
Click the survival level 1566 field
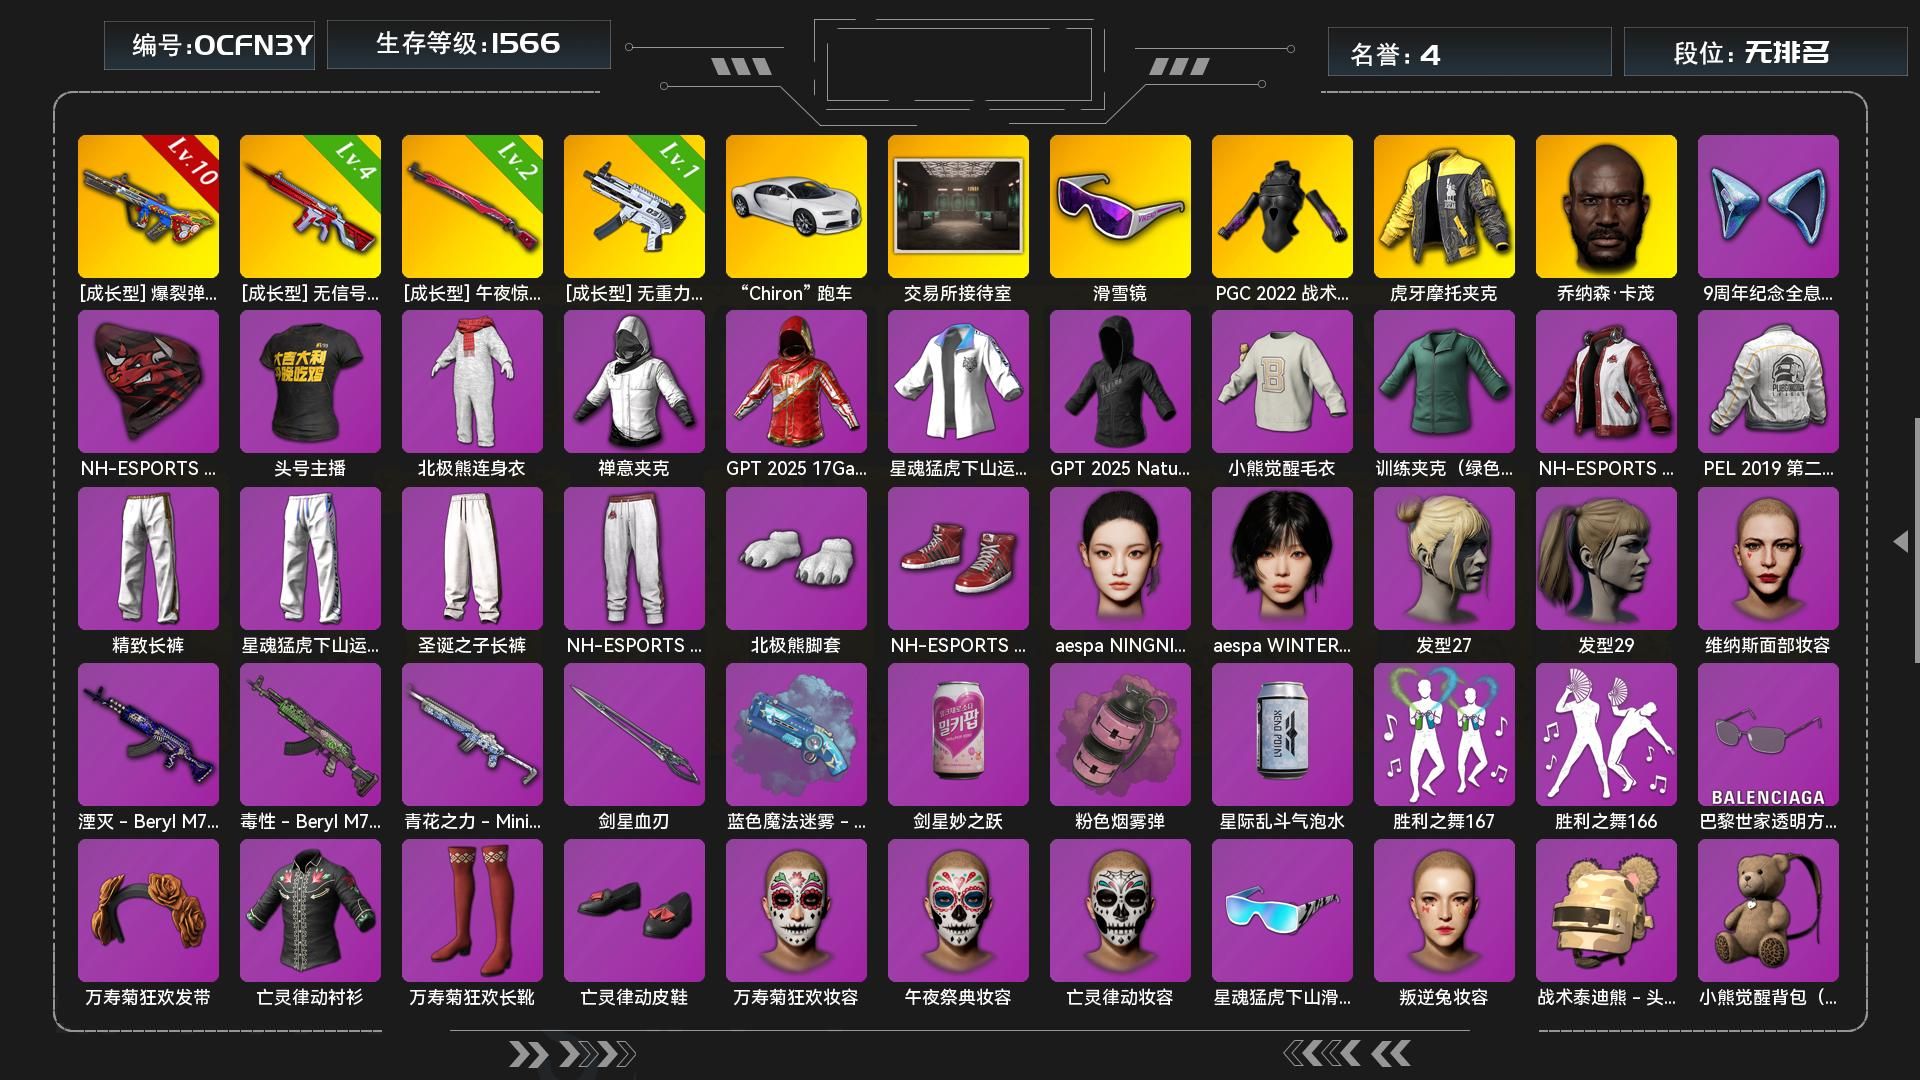[x=469, y=44]
